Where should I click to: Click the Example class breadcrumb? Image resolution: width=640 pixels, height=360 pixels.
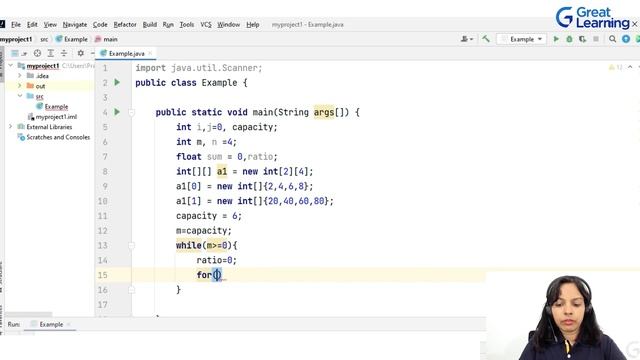tap(72, 39)
